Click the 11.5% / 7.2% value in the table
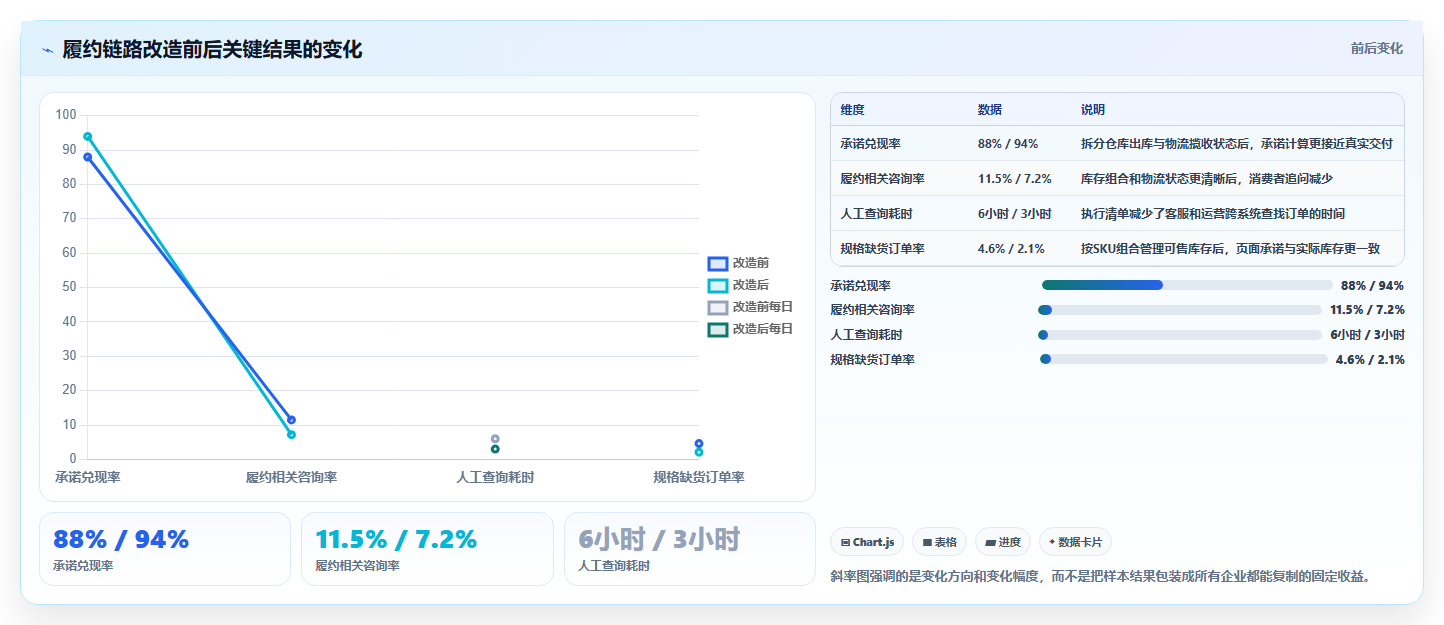Screen dimensions: 1444x625 1015,179
